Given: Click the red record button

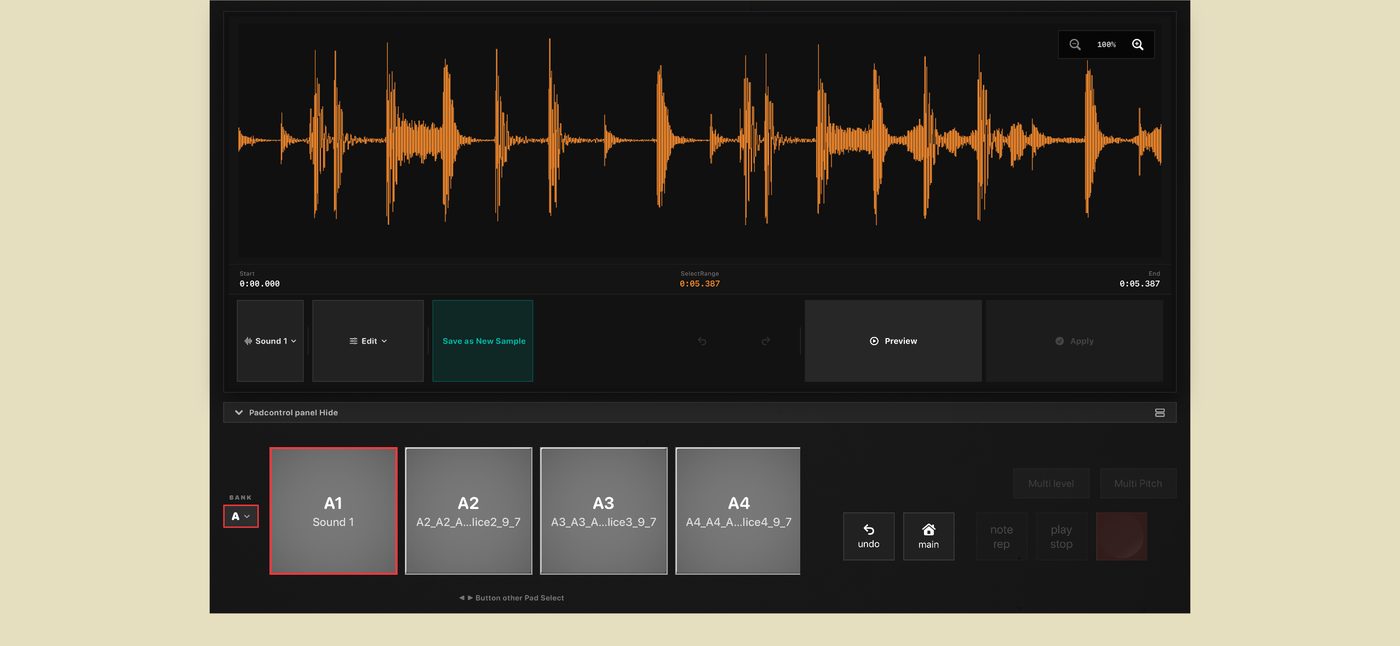Looking at the screenshot, I should [x=1122, y=536].
